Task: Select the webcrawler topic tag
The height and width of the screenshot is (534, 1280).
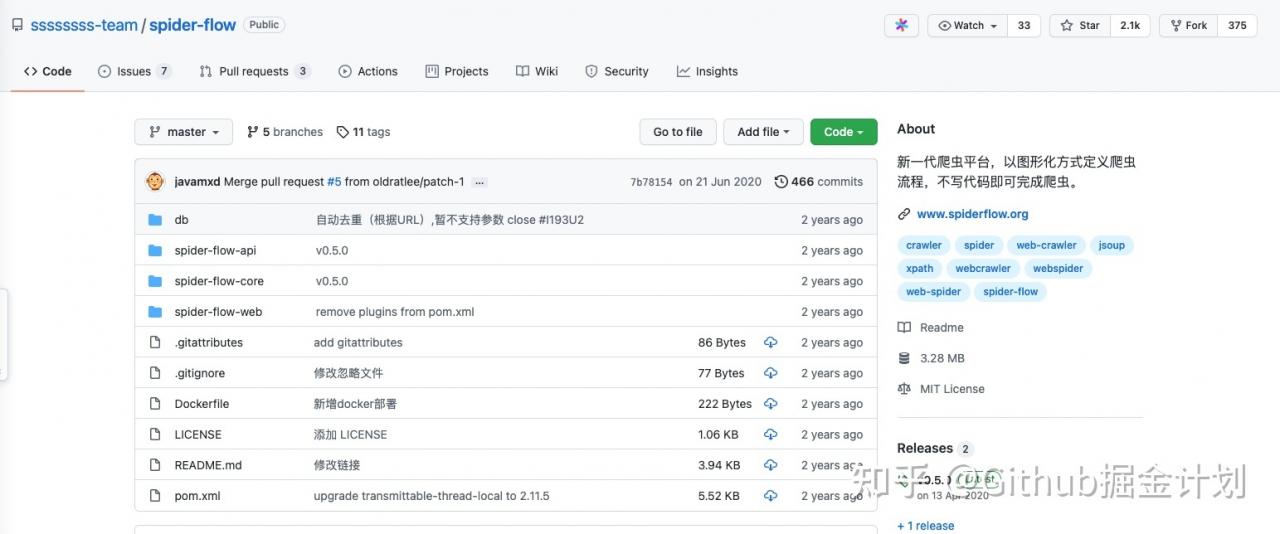Action: 983,268
